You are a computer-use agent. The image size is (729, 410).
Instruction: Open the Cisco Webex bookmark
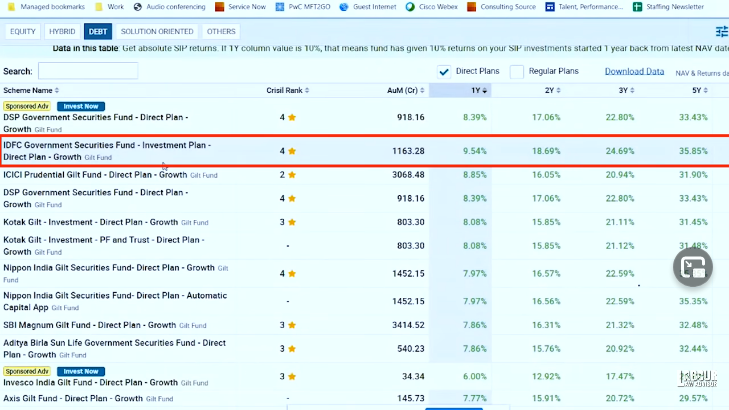pyautogui.click(x=431, y=7)
